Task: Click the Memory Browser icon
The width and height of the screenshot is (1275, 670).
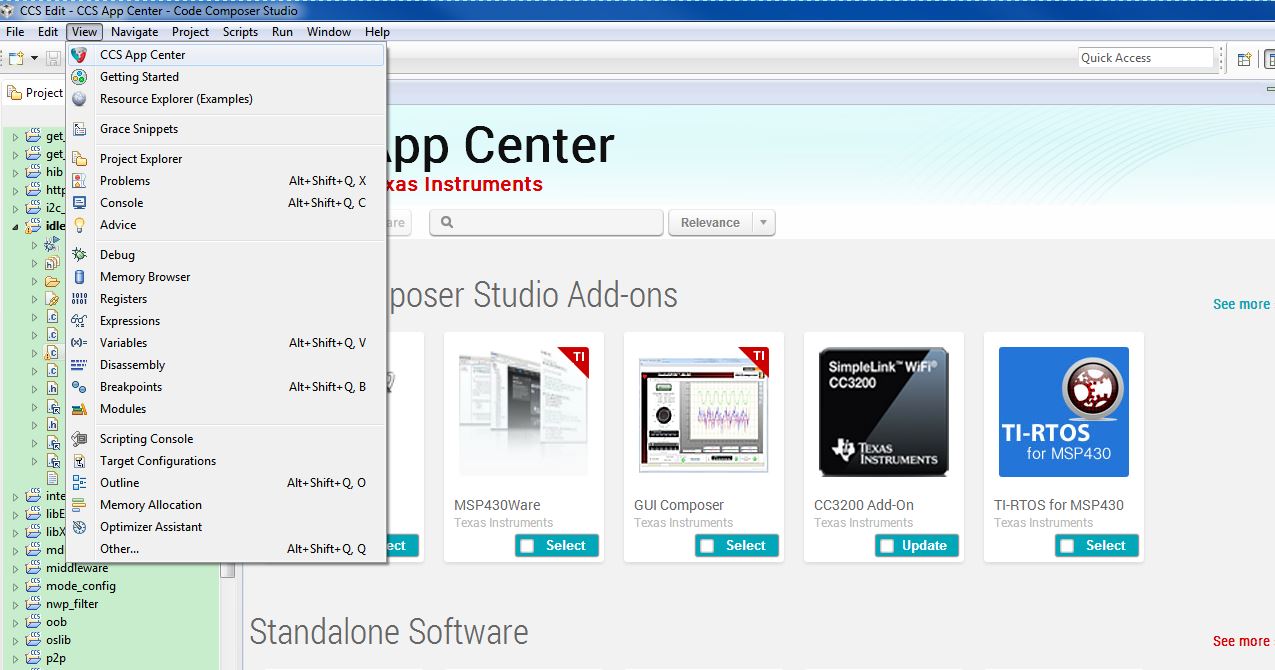Action: coord(79,277)
